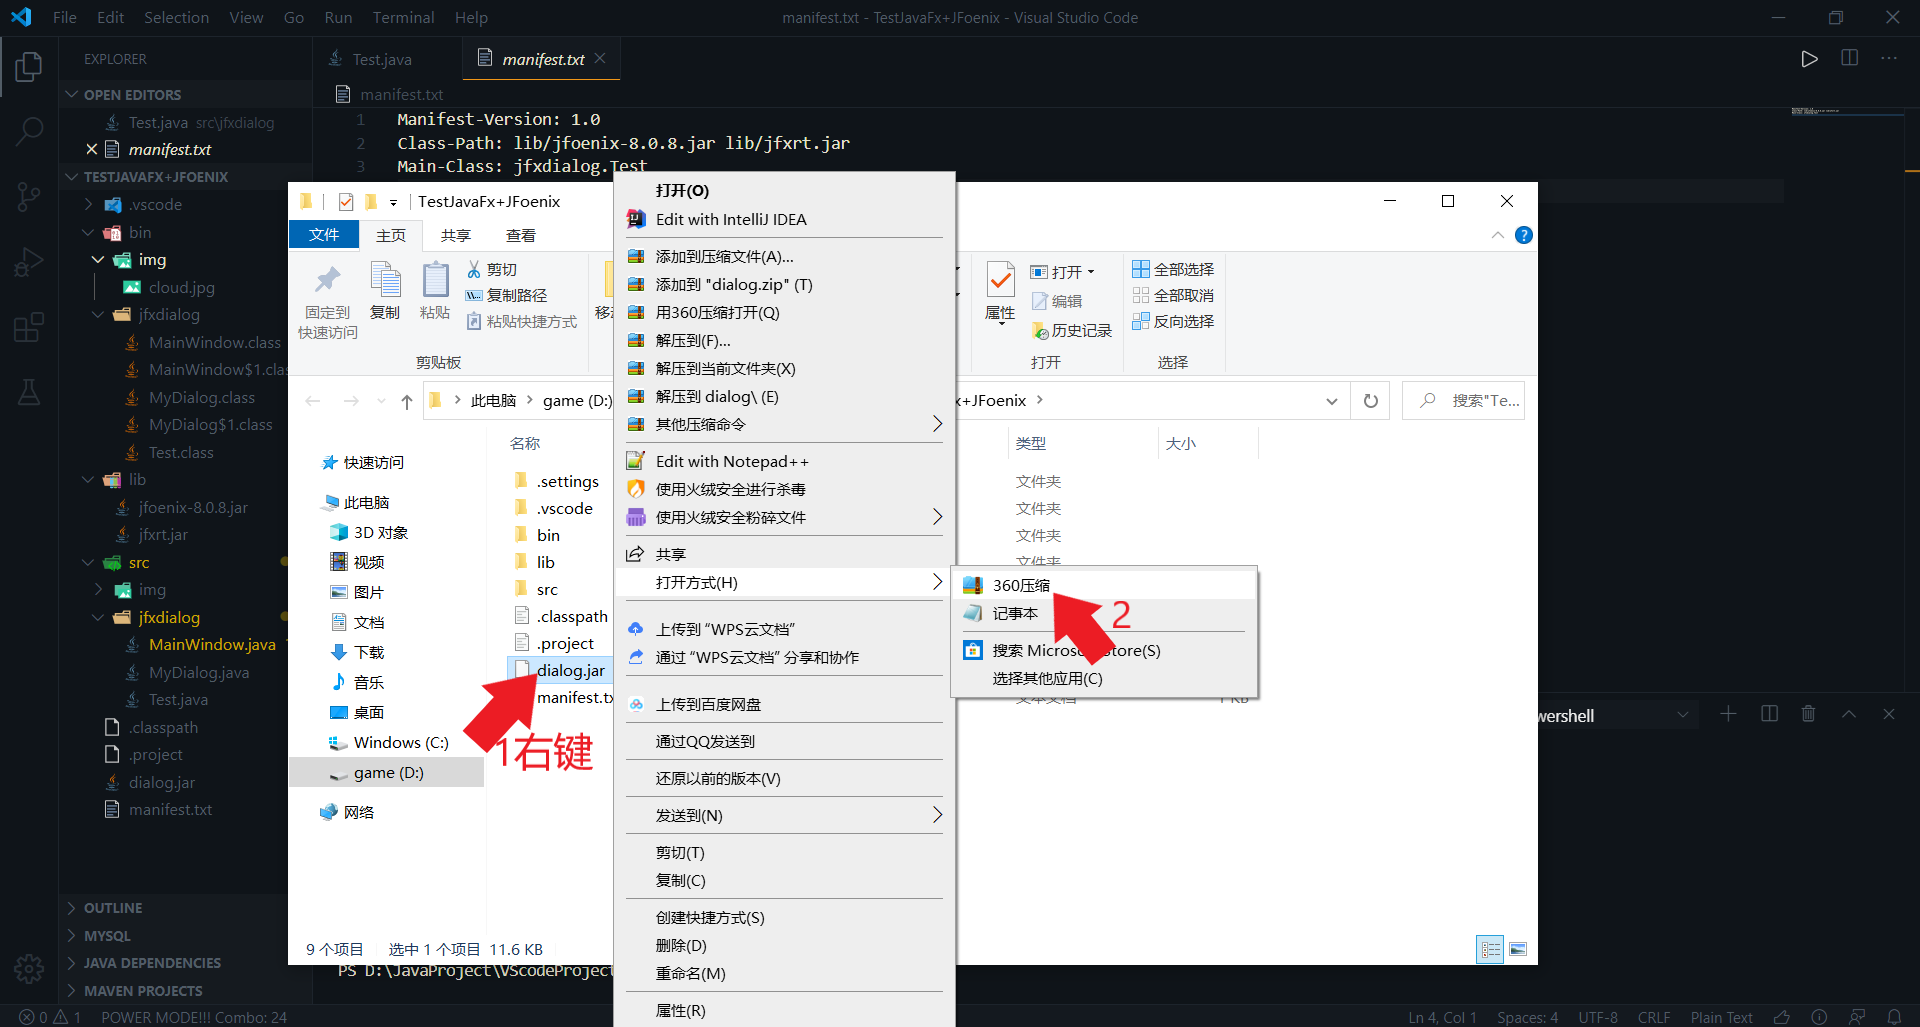Select Edit with IntelliJ IDEA
The image size is (1920, 1027).
[784, 219]
